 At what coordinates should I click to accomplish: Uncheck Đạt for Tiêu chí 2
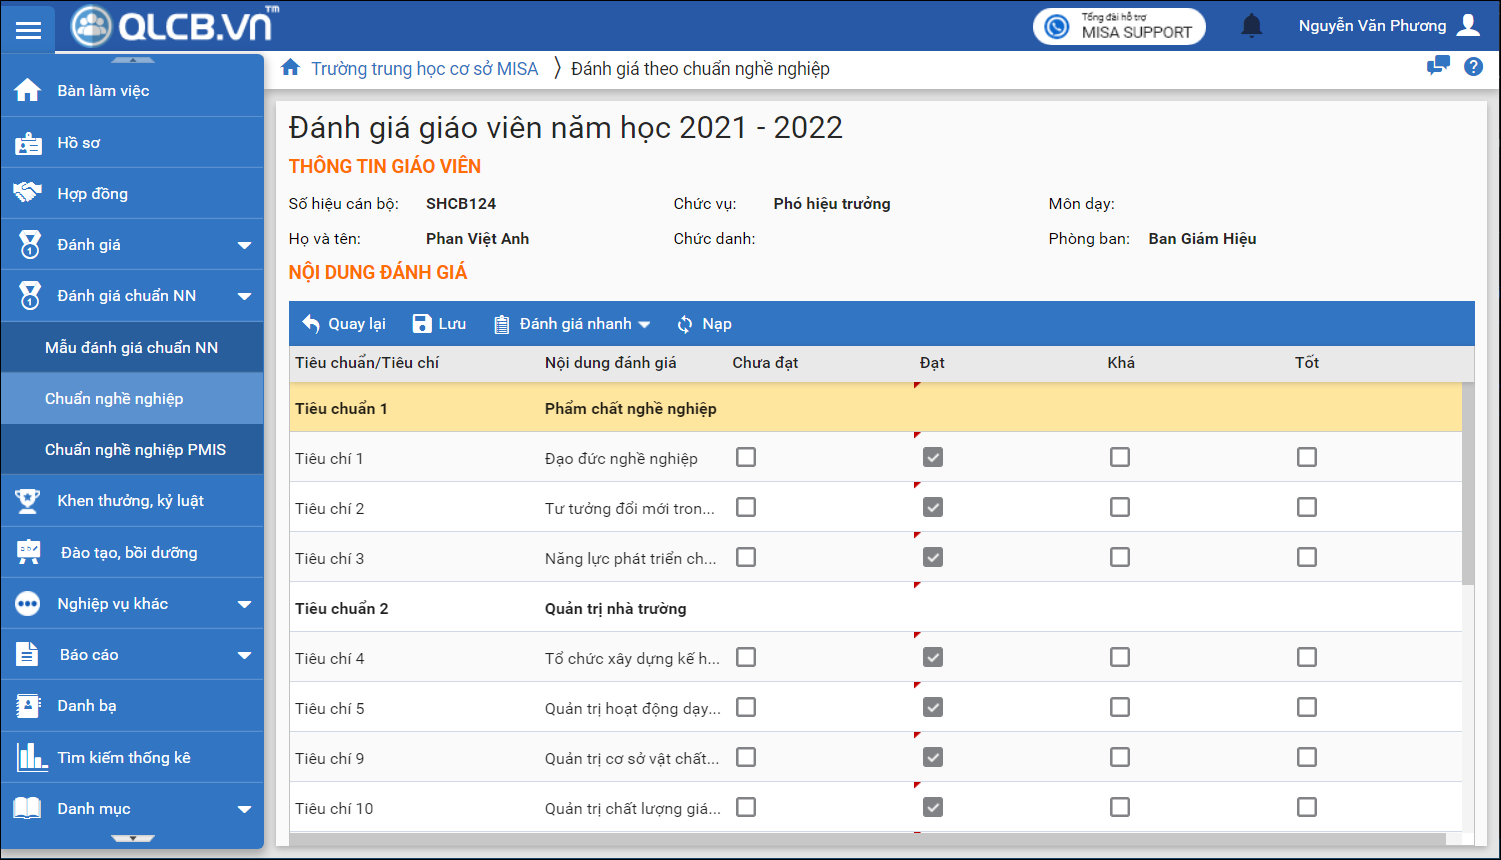[x=932, y=507]
